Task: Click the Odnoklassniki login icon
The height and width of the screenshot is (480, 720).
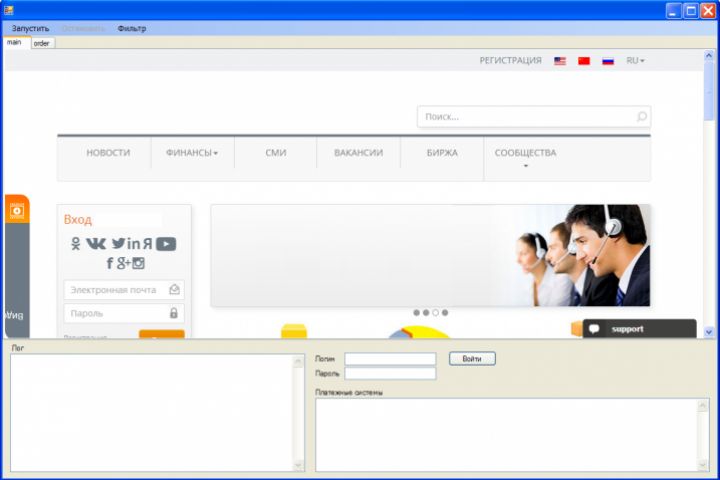Action: pos(76,243)
